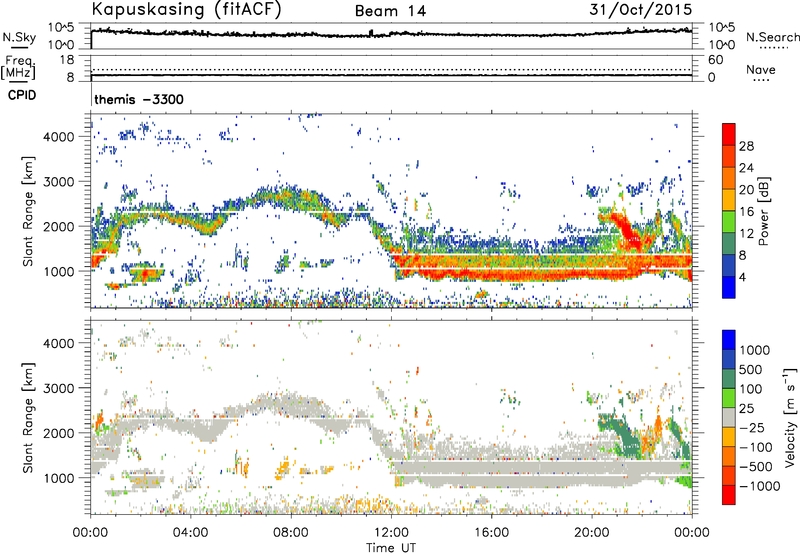Click the N.Search legend label

click(x=772, y=37)
